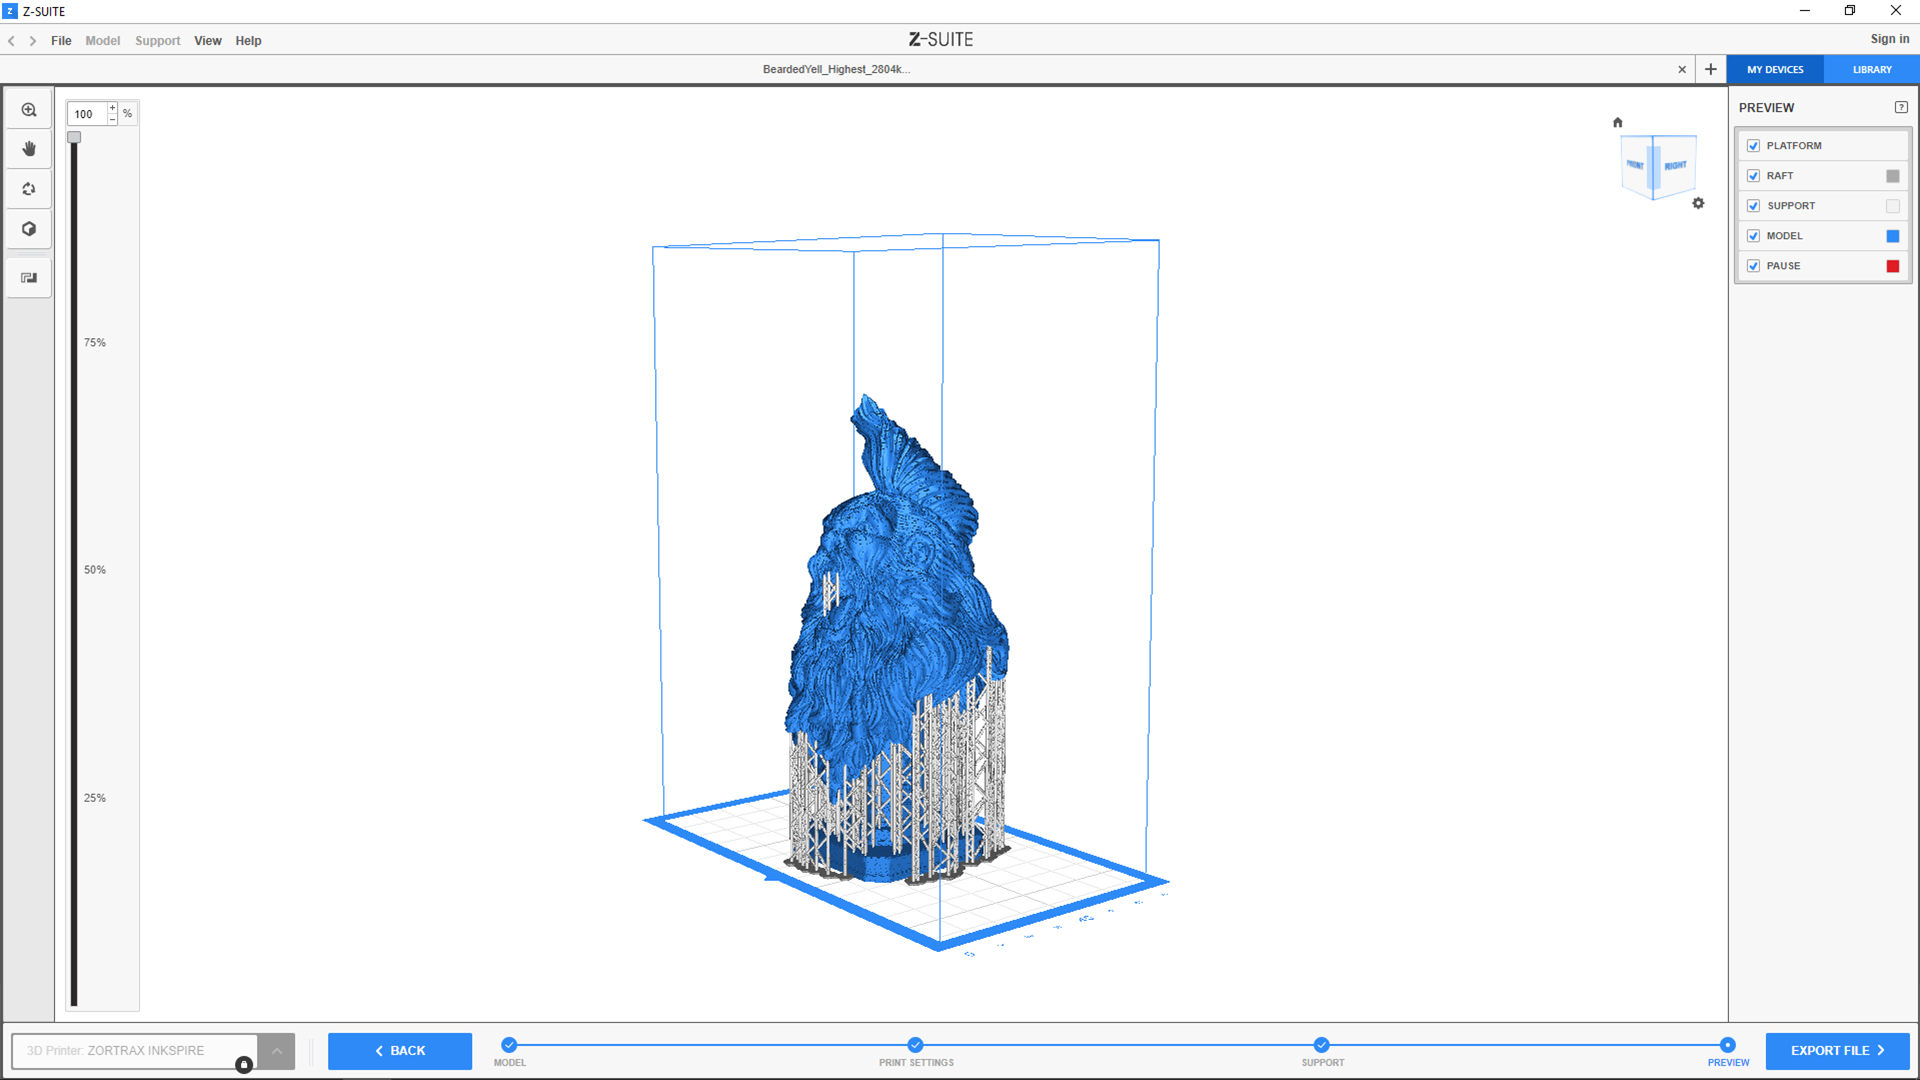1920x1080 pixels.
Task: Click the BACK button
Action: tap(400, 1051)
